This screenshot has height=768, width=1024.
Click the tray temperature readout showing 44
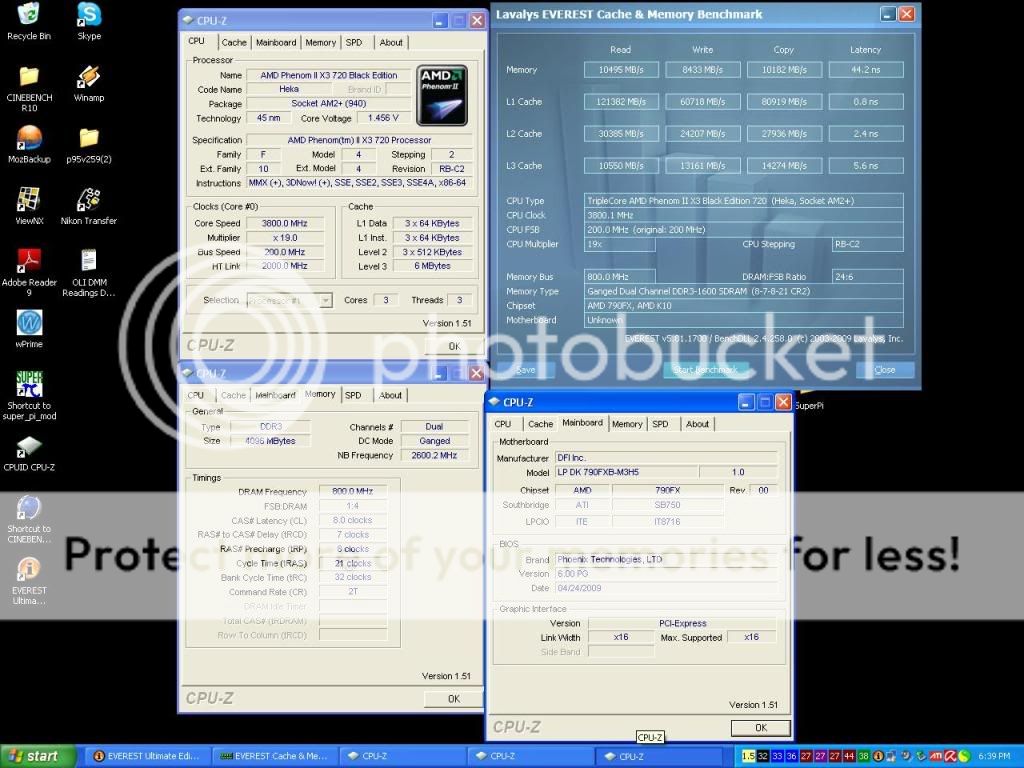pos(848,756)
